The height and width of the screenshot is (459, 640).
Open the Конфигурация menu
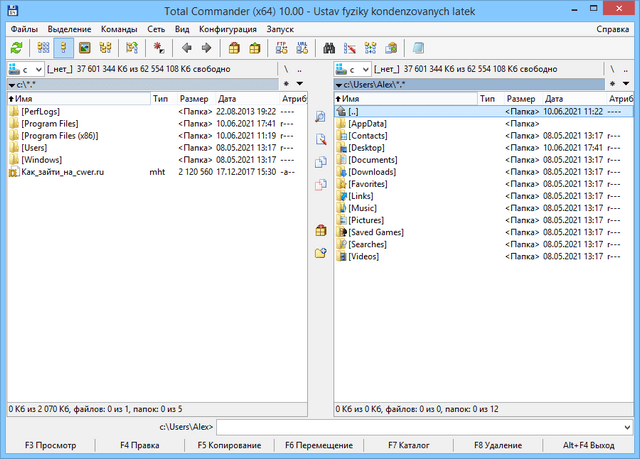pos(227,29)
